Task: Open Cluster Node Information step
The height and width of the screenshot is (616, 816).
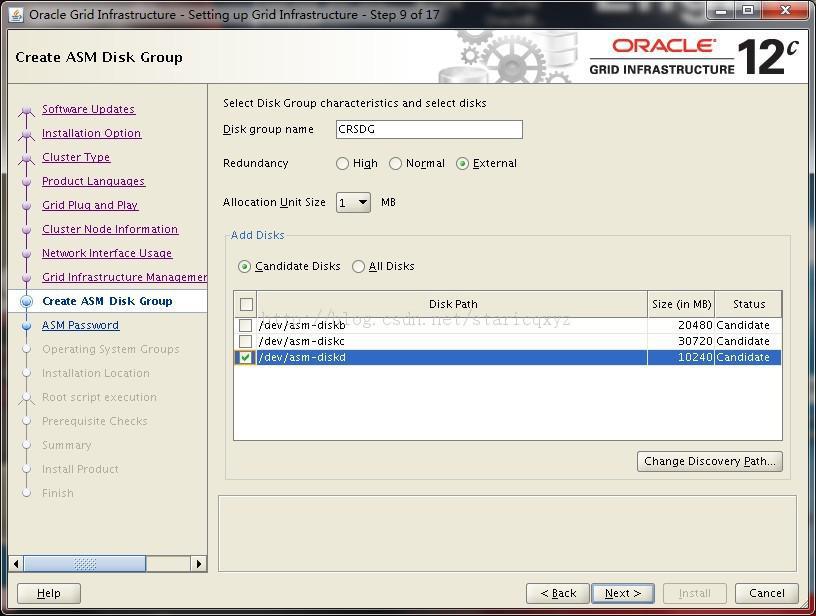Action: [x=110, y=229]
